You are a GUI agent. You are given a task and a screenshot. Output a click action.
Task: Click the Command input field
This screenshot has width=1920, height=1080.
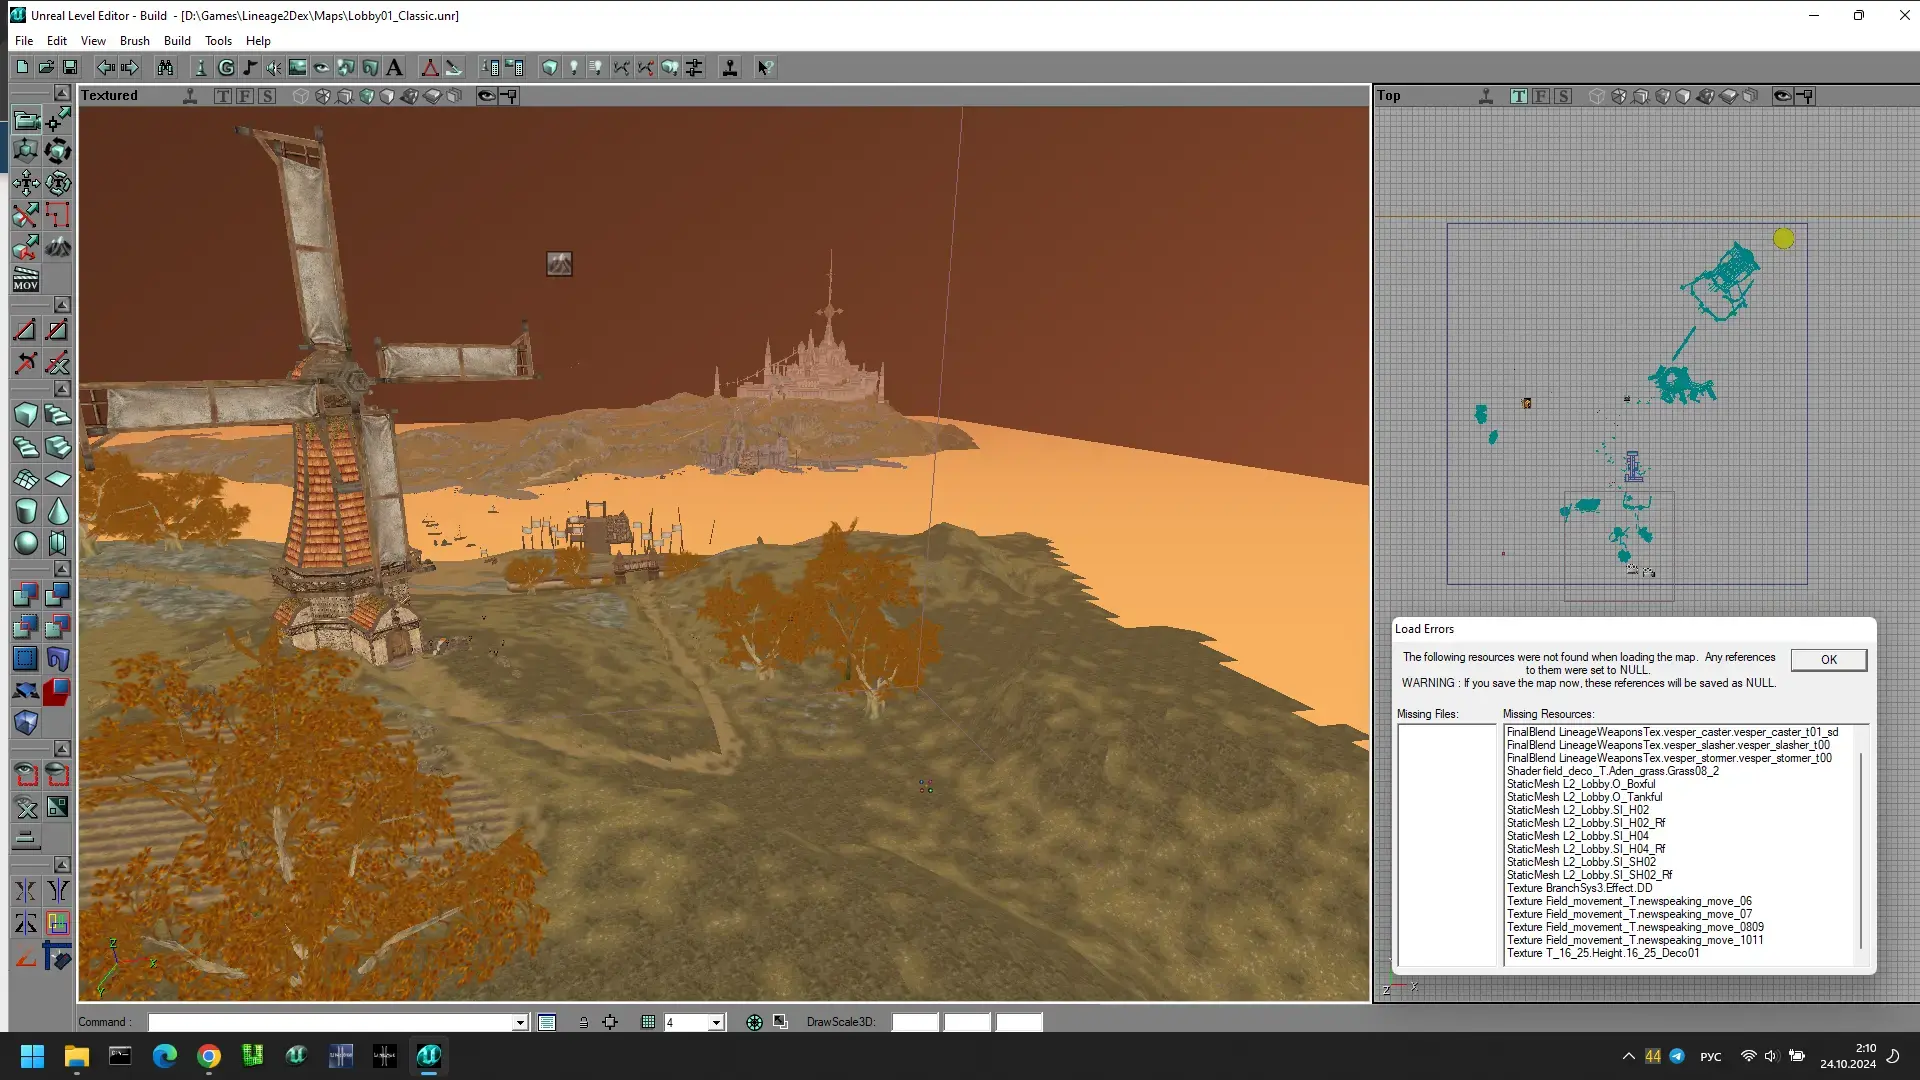point(330,1022)
